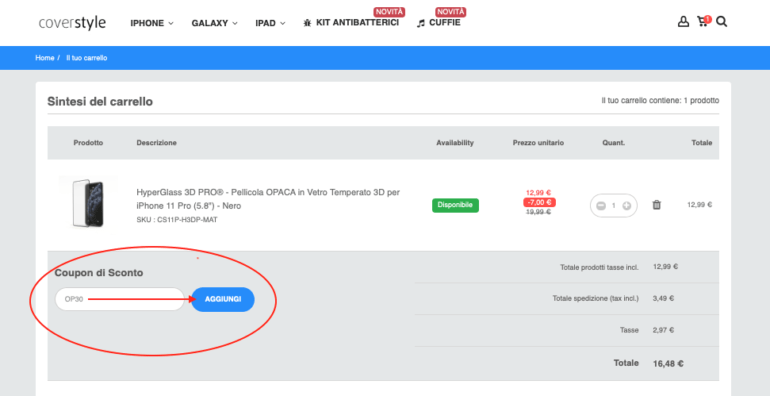Click the Prezzo unitario column header
This screenshot has height=396, width=770.
[x=538, y=143]
